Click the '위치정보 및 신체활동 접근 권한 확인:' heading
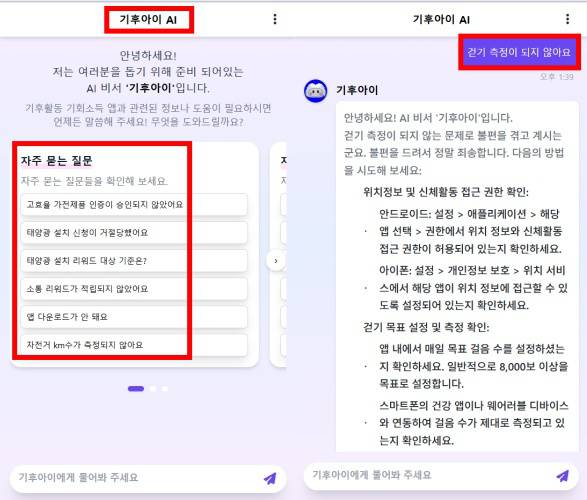Image resolution: width=587 pixels, height=500 pixels. point(446,192)
